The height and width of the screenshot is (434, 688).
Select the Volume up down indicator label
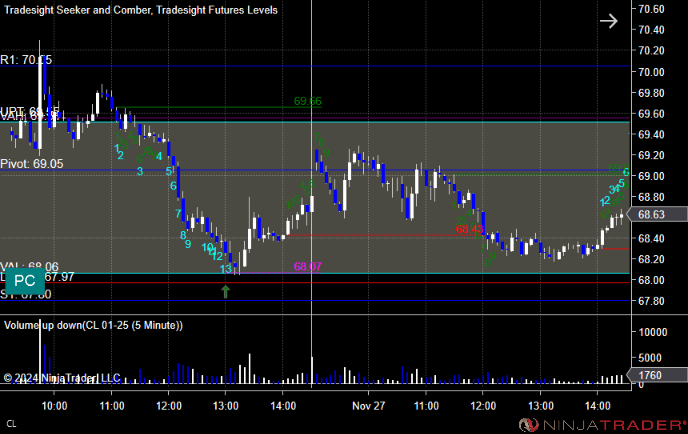click(93, 326)
